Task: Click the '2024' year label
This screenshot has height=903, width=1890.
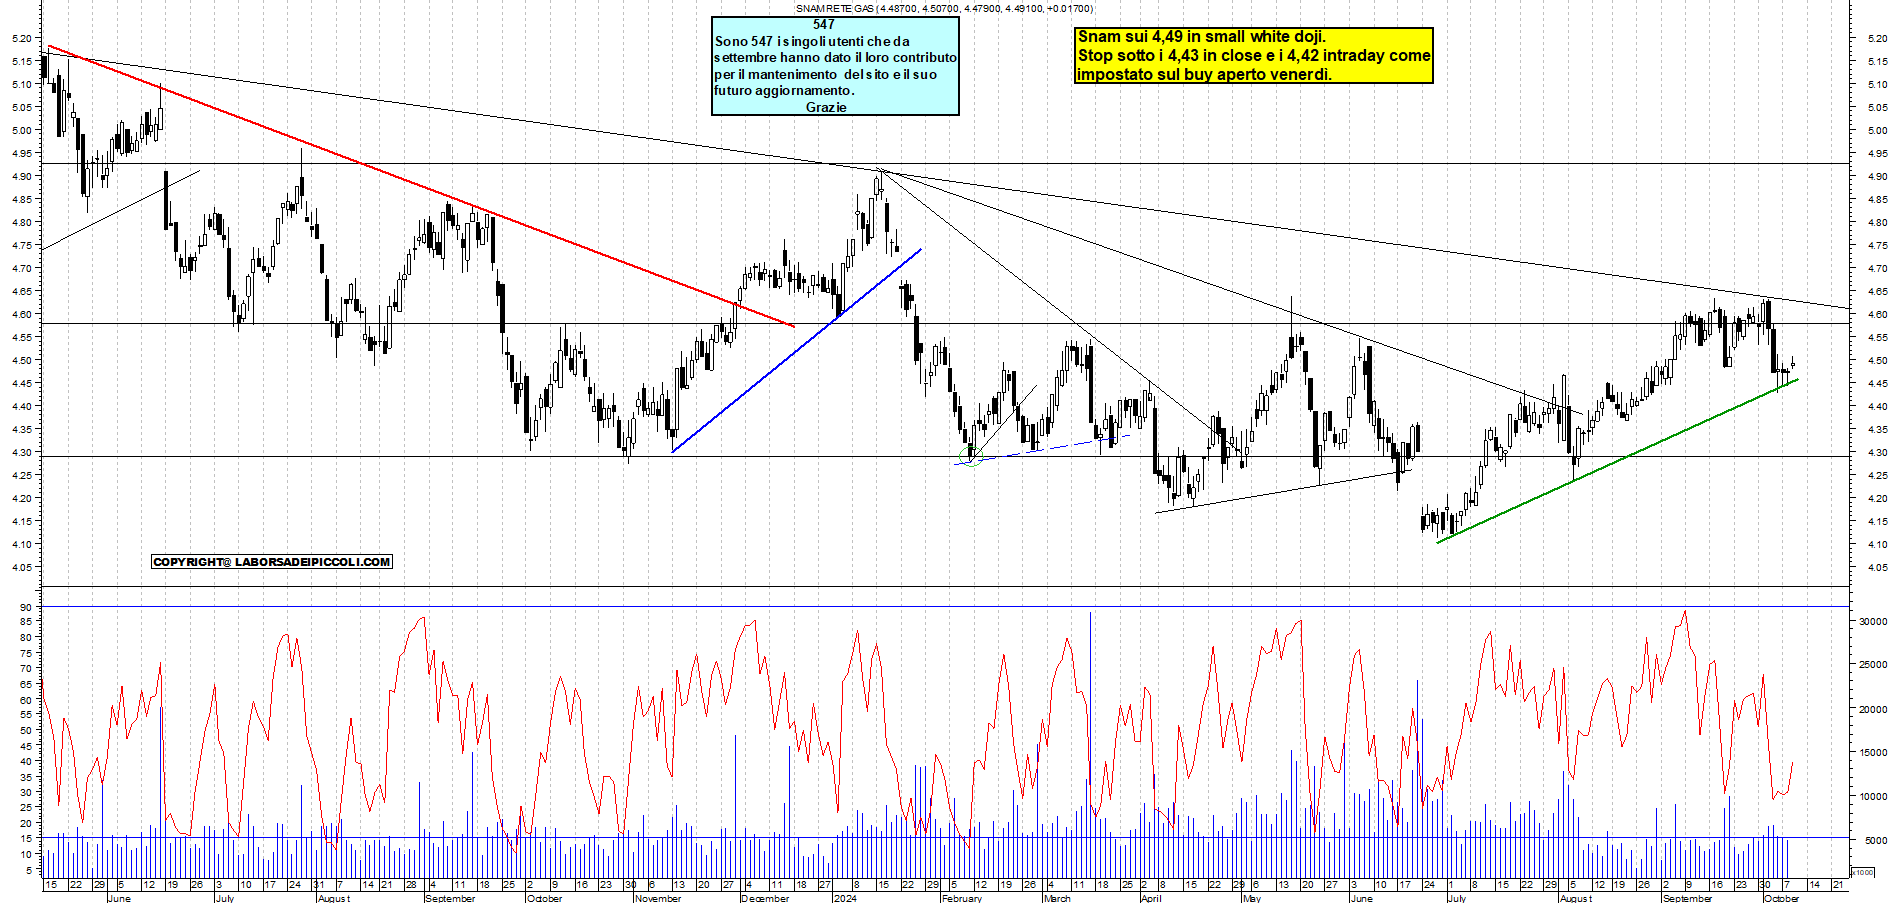Action: pos(845,898)
